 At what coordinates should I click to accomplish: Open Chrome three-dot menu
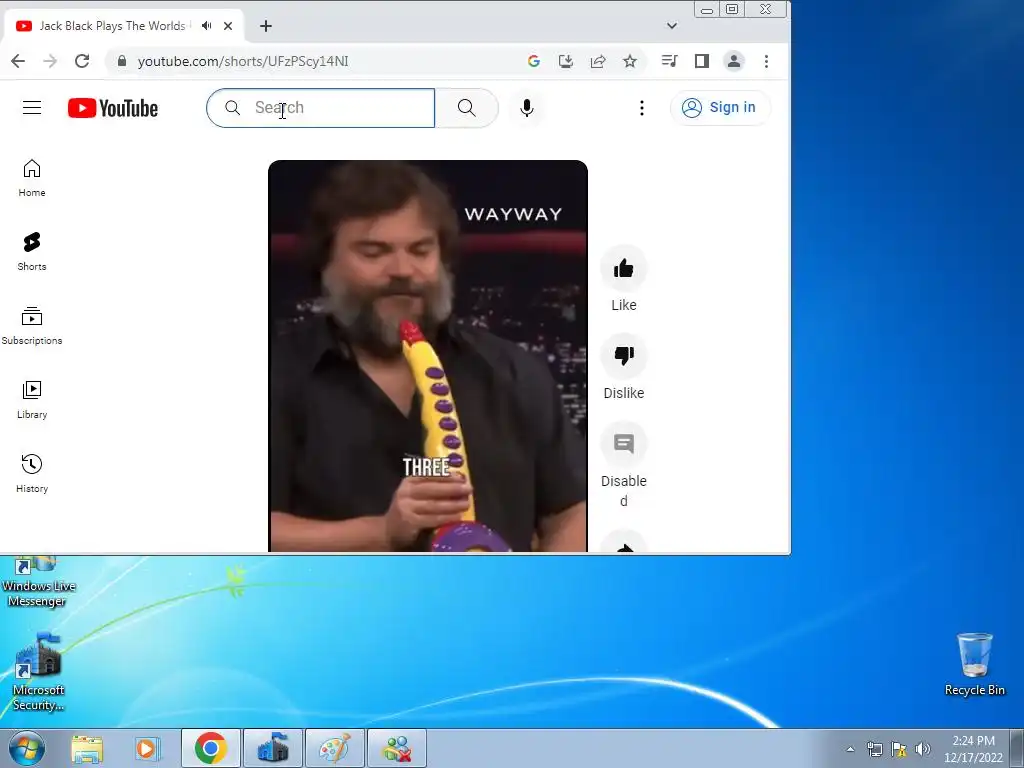(767, 61)
